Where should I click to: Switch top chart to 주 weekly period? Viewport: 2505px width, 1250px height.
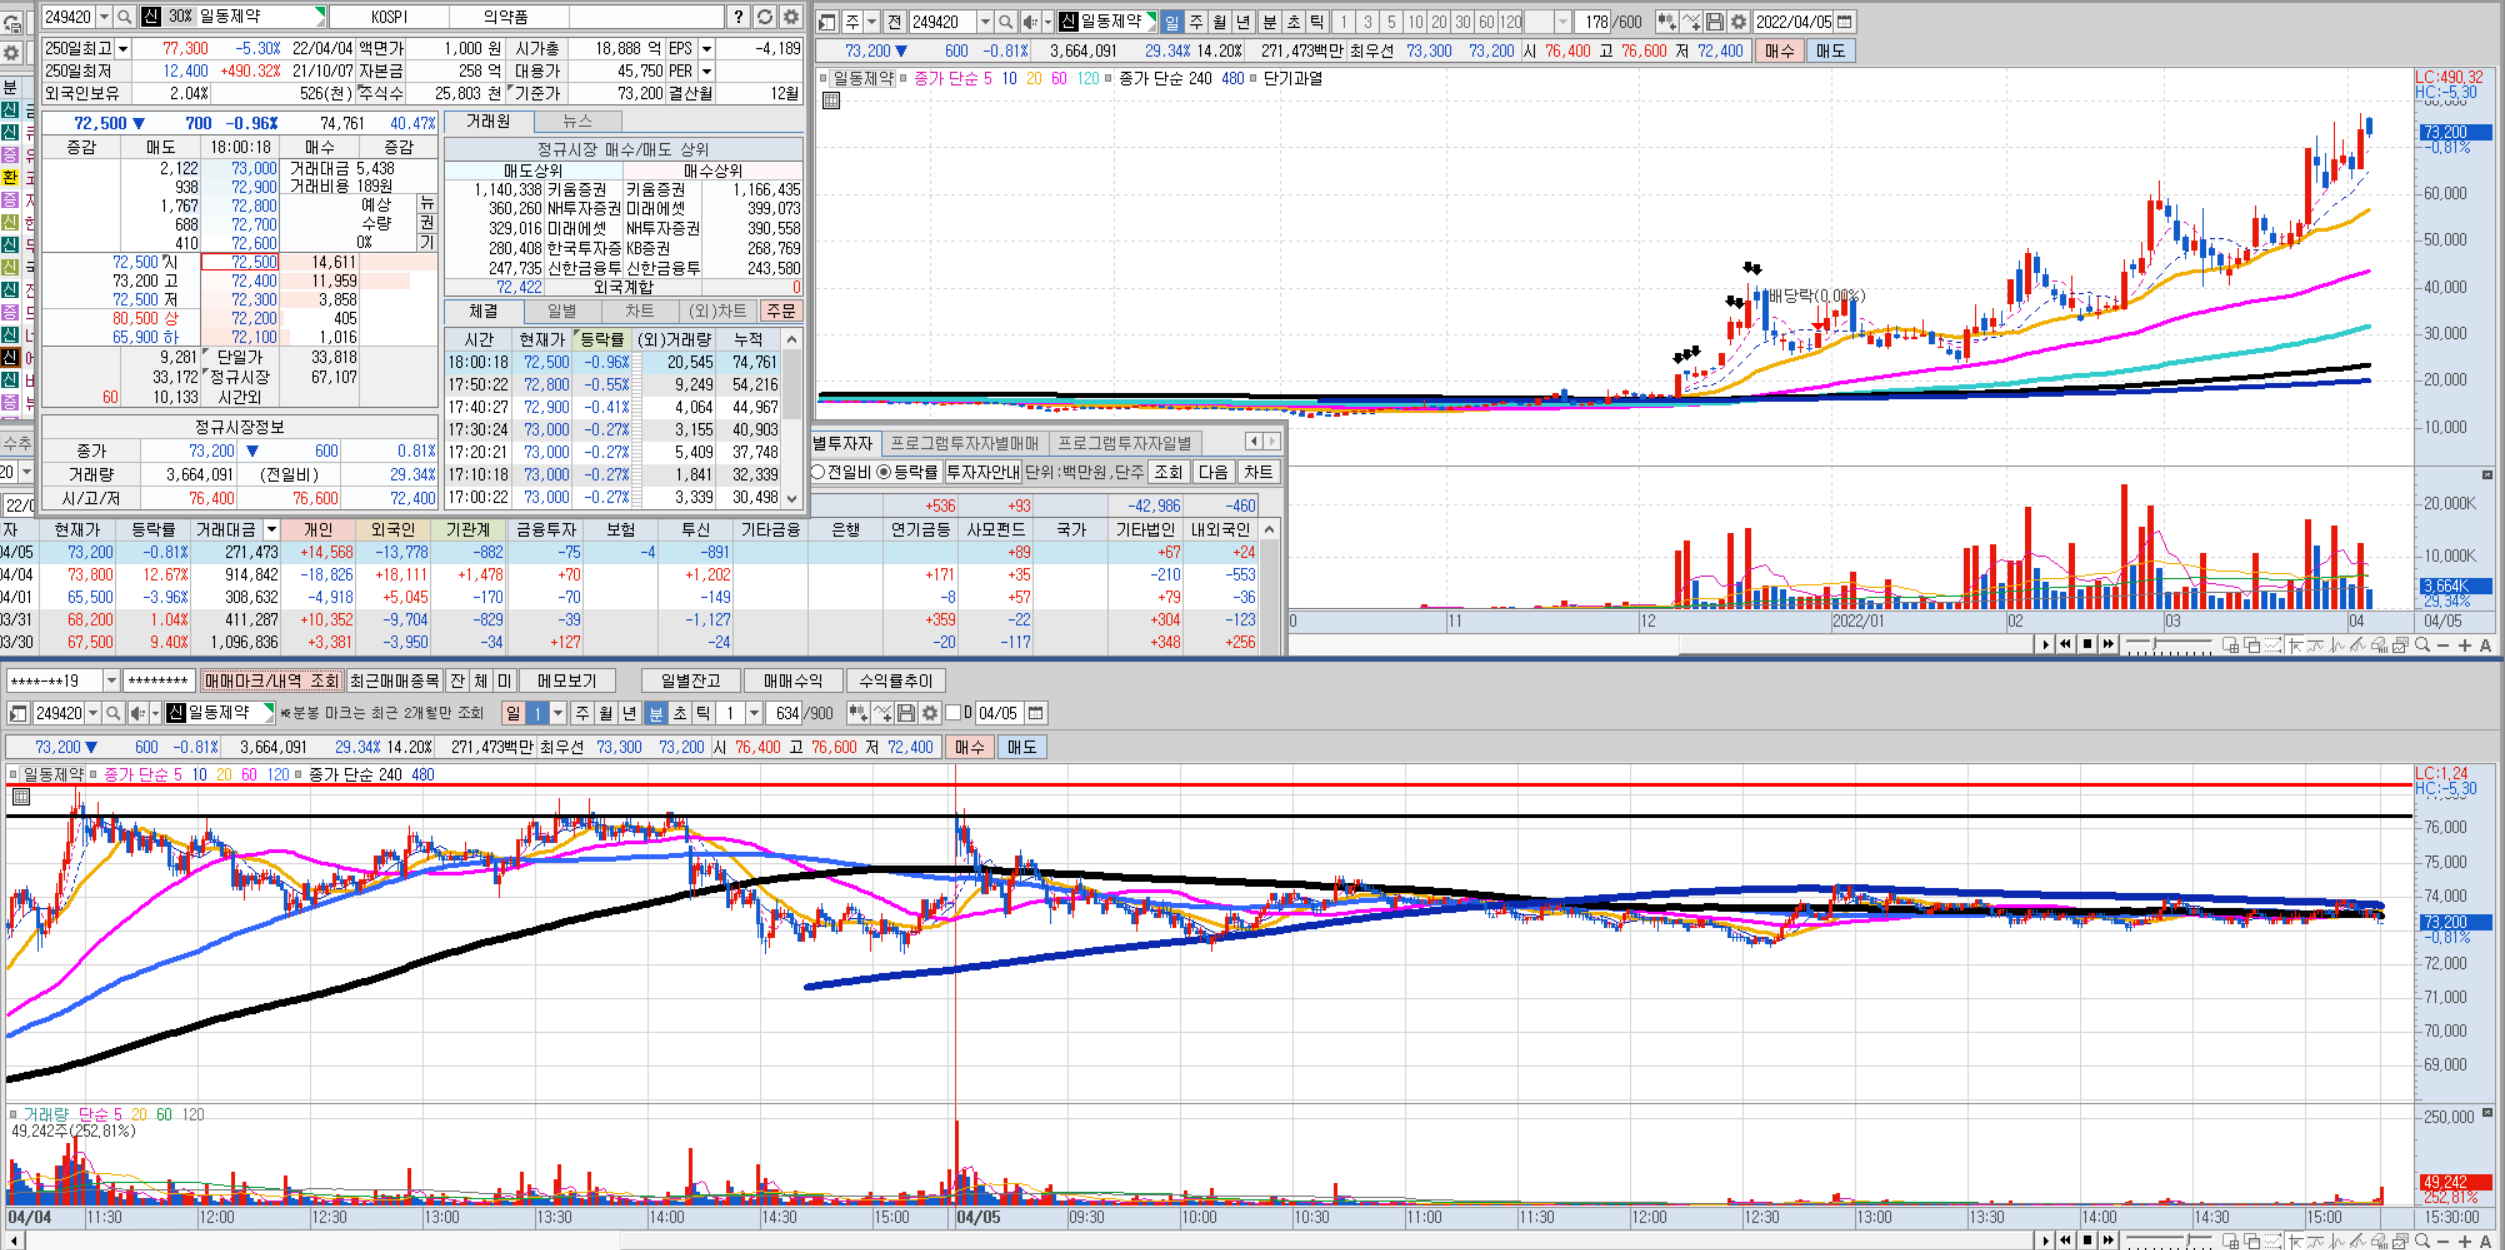click(x=1196, y=22)
